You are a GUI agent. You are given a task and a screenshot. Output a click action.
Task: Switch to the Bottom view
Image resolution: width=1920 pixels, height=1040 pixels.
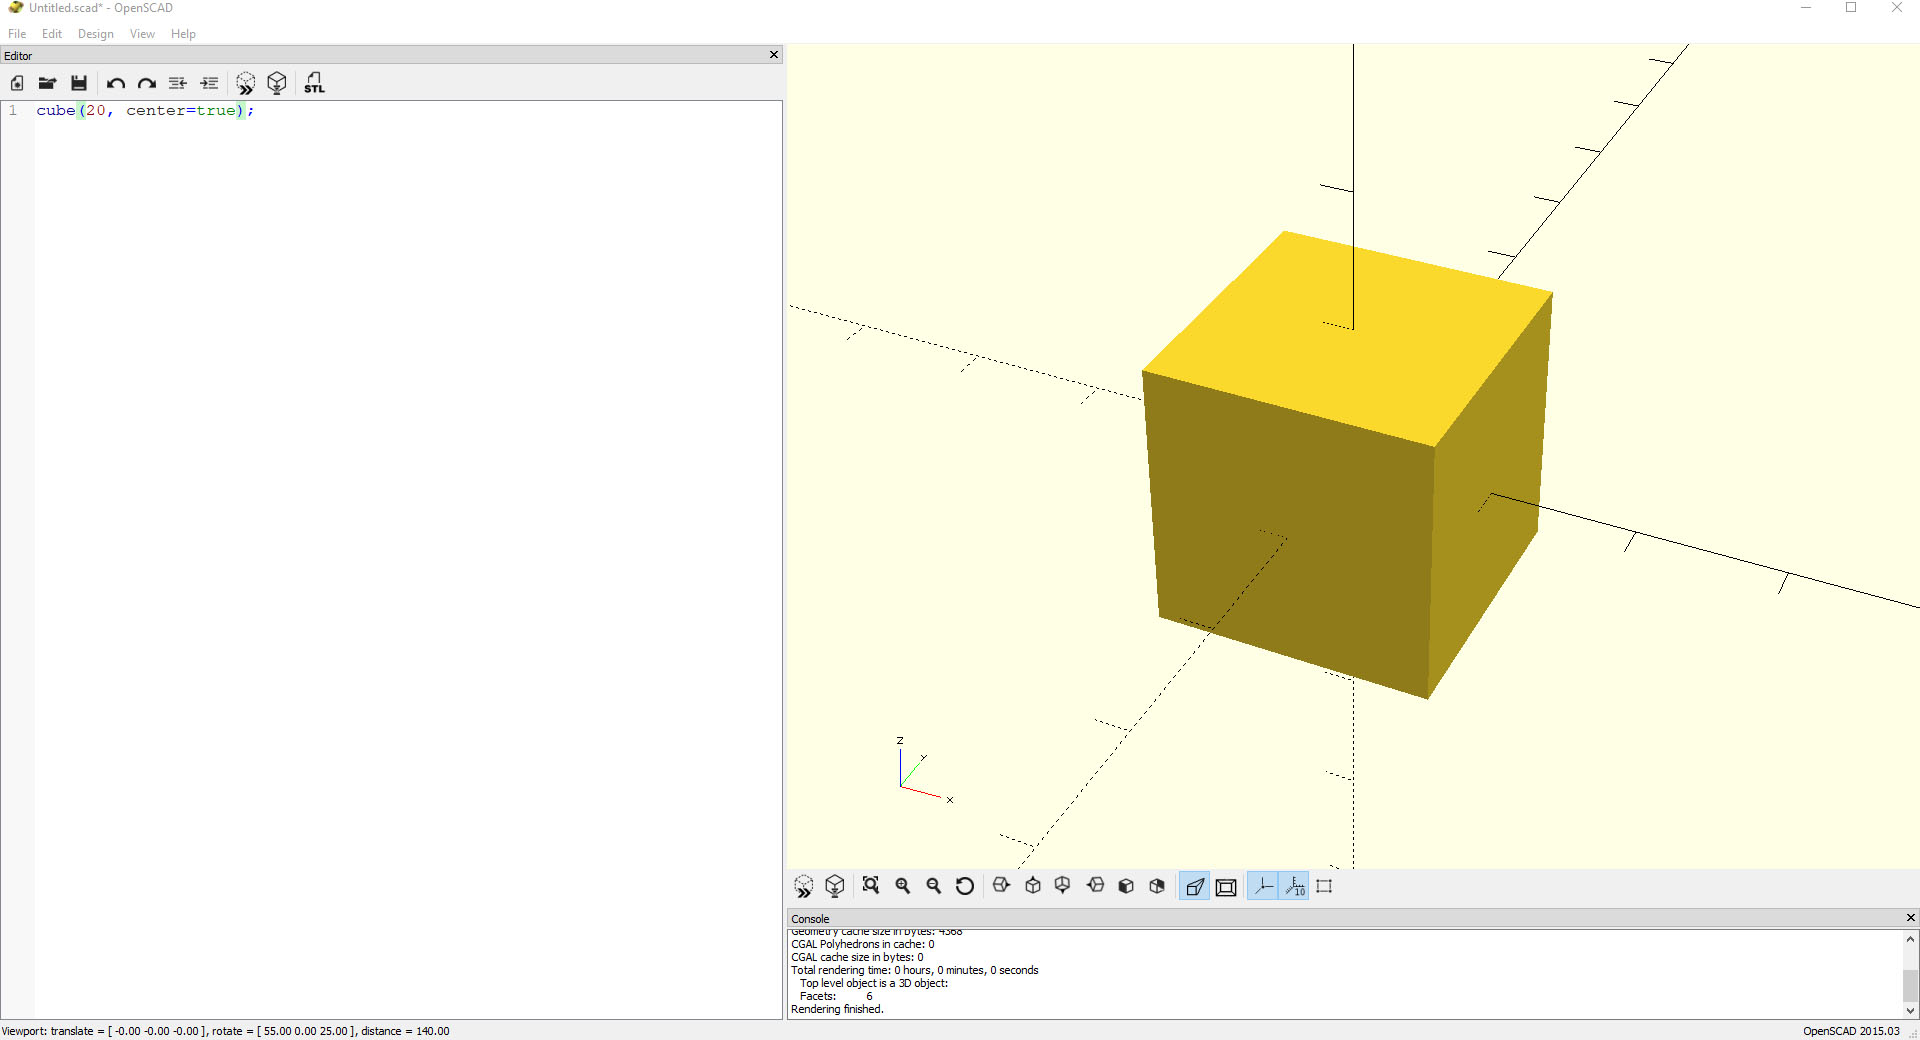1063,886
